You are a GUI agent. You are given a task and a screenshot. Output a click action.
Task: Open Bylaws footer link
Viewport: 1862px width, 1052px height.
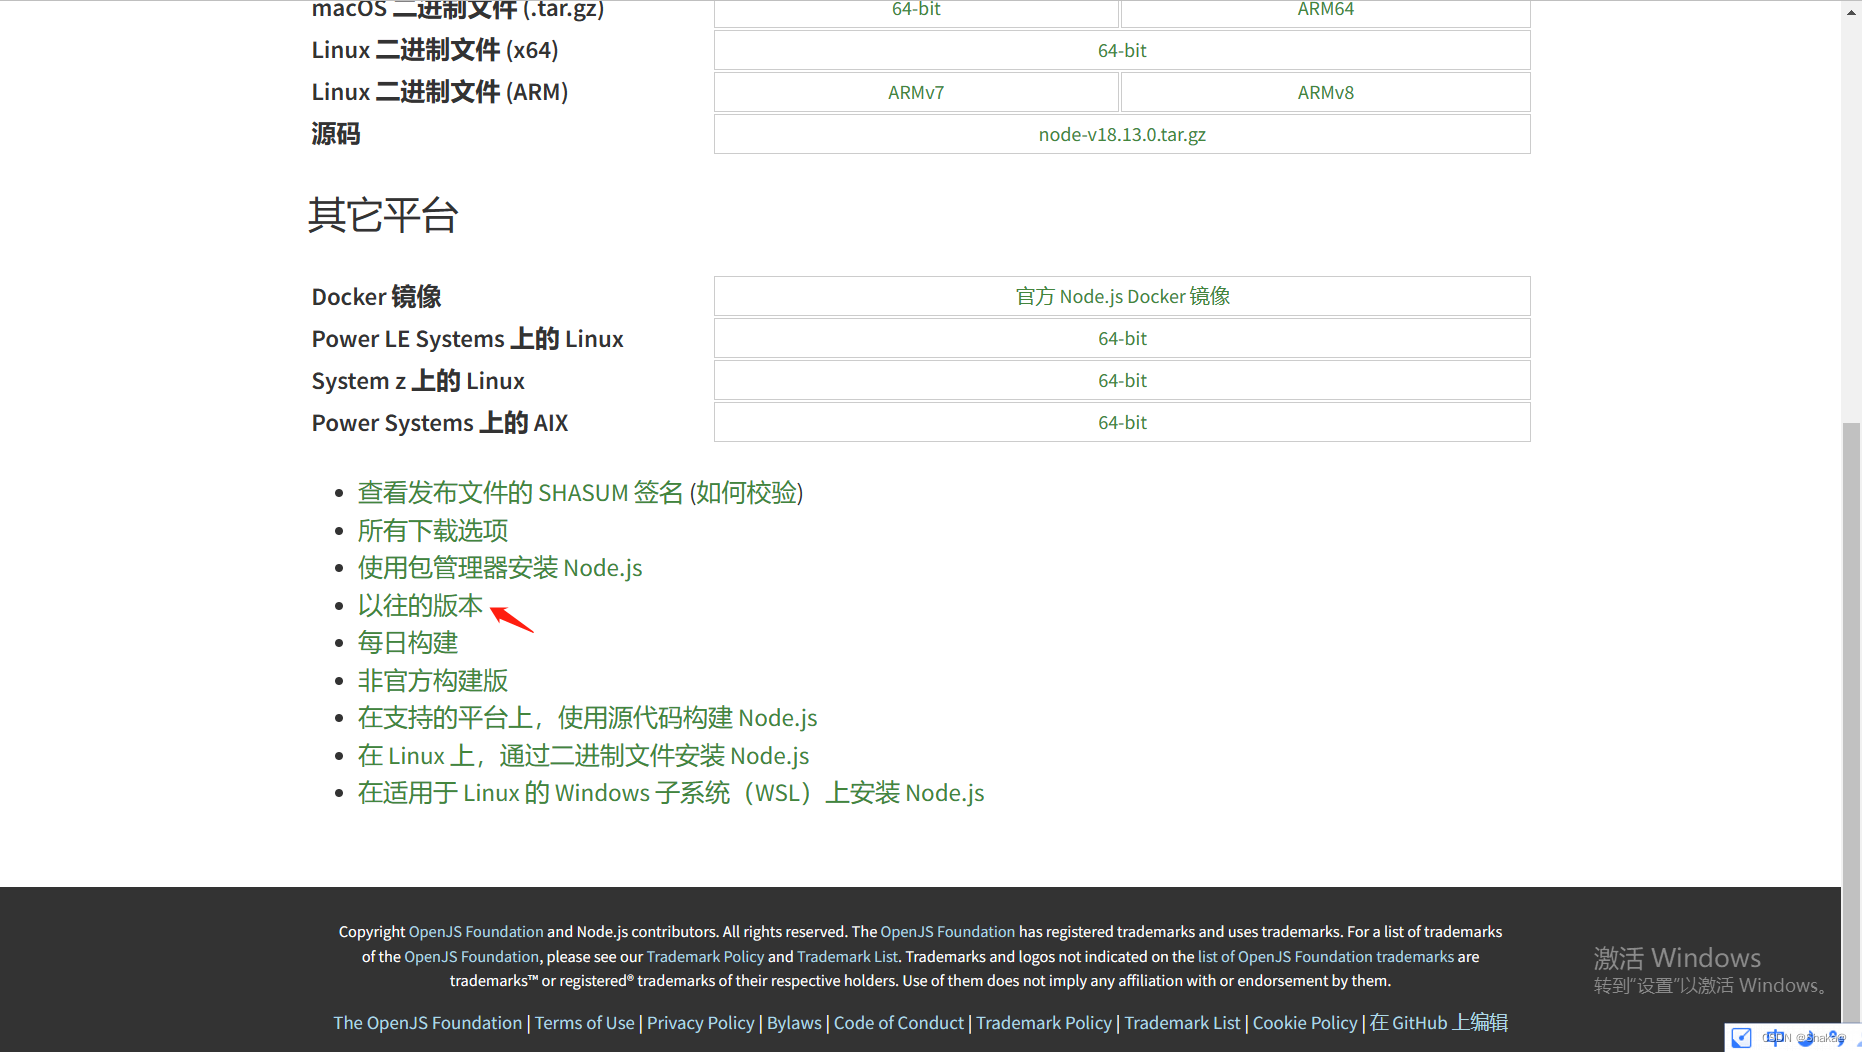pos(794,1023)
